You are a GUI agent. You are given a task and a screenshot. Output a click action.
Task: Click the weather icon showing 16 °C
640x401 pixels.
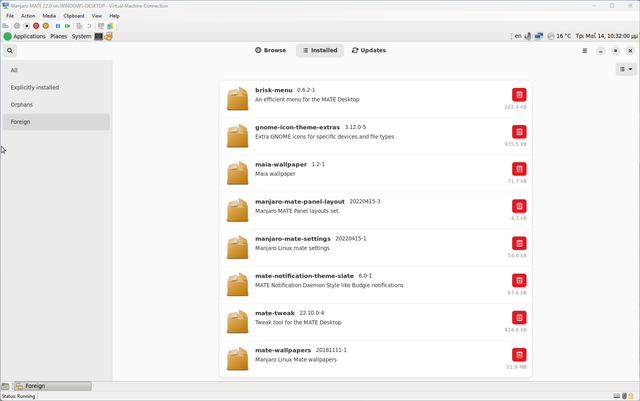point(551,36)
